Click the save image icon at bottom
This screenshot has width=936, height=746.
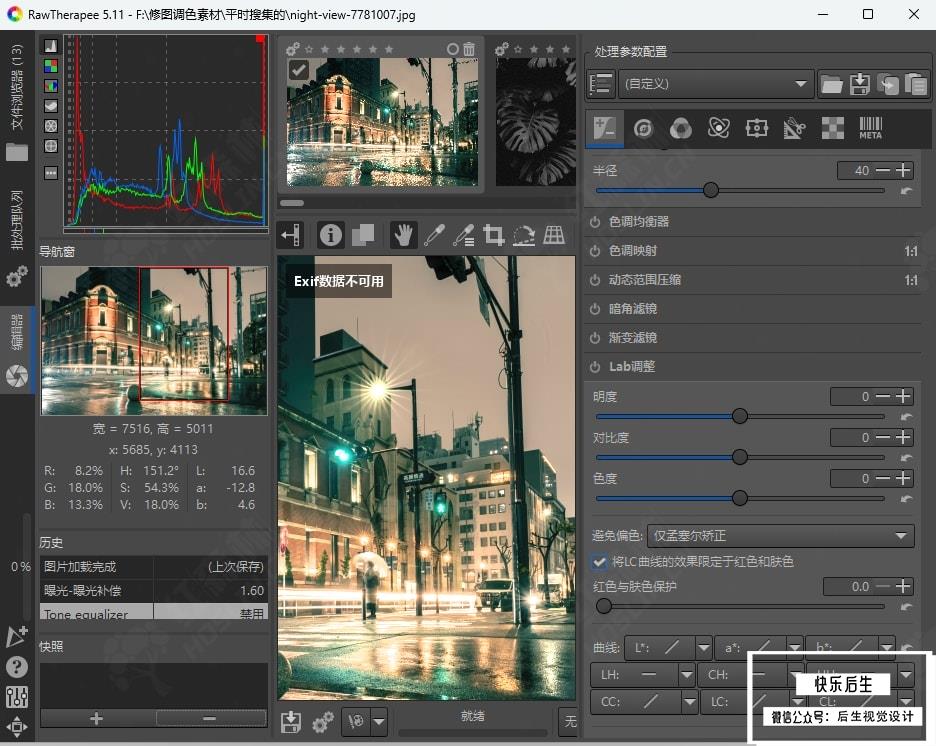(x=291, y=722)
